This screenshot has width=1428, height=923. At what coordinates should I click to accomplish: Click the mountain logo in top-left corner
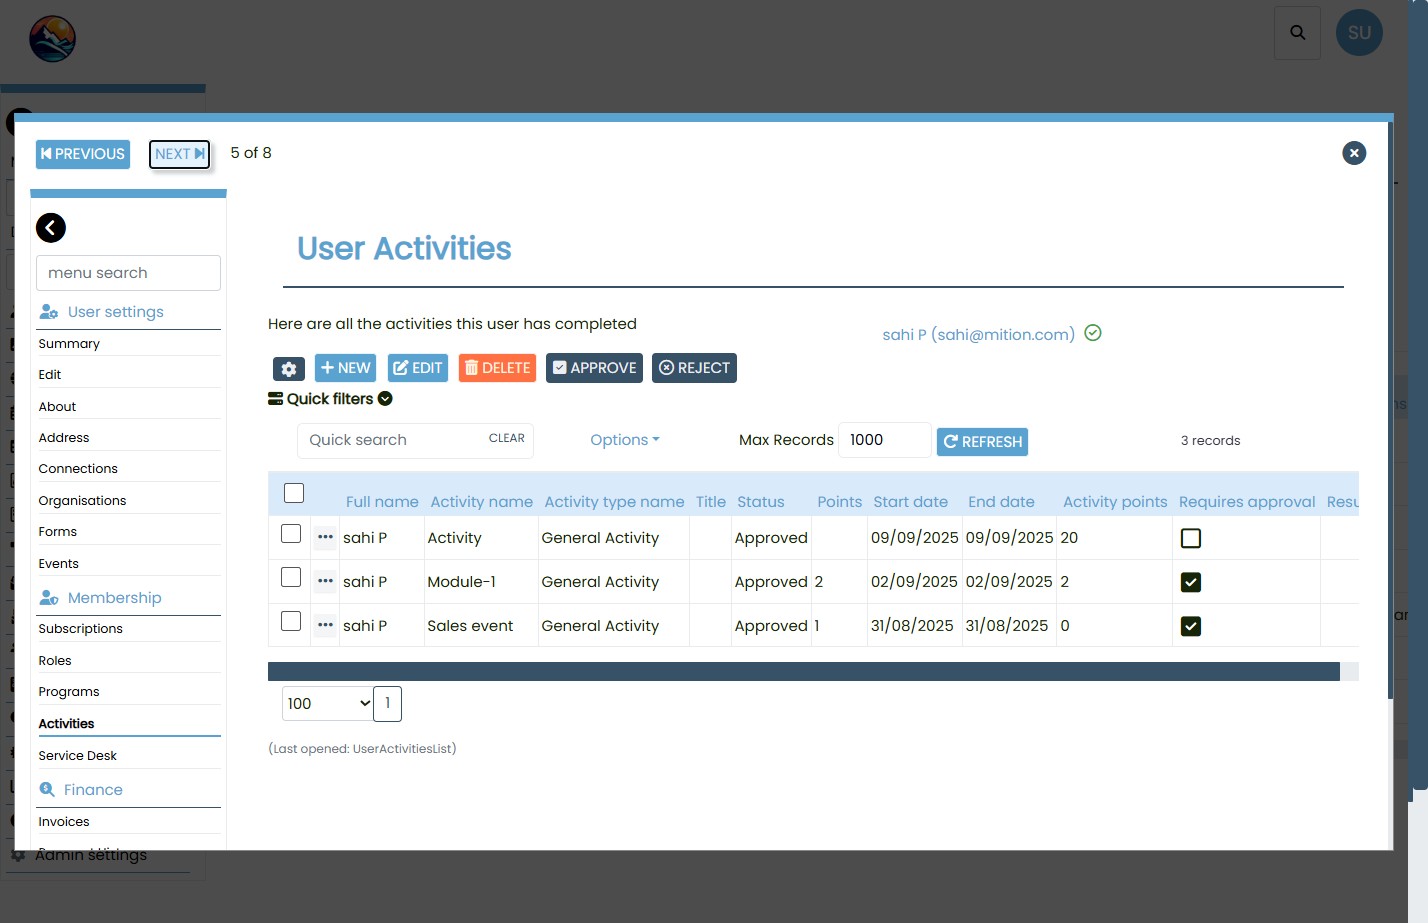(52, 40)
